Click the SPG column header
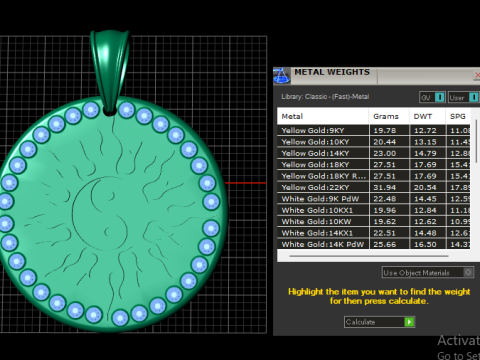Image resolution: width=480 pixels, height=360 pixels. click(x=458, y=116)
